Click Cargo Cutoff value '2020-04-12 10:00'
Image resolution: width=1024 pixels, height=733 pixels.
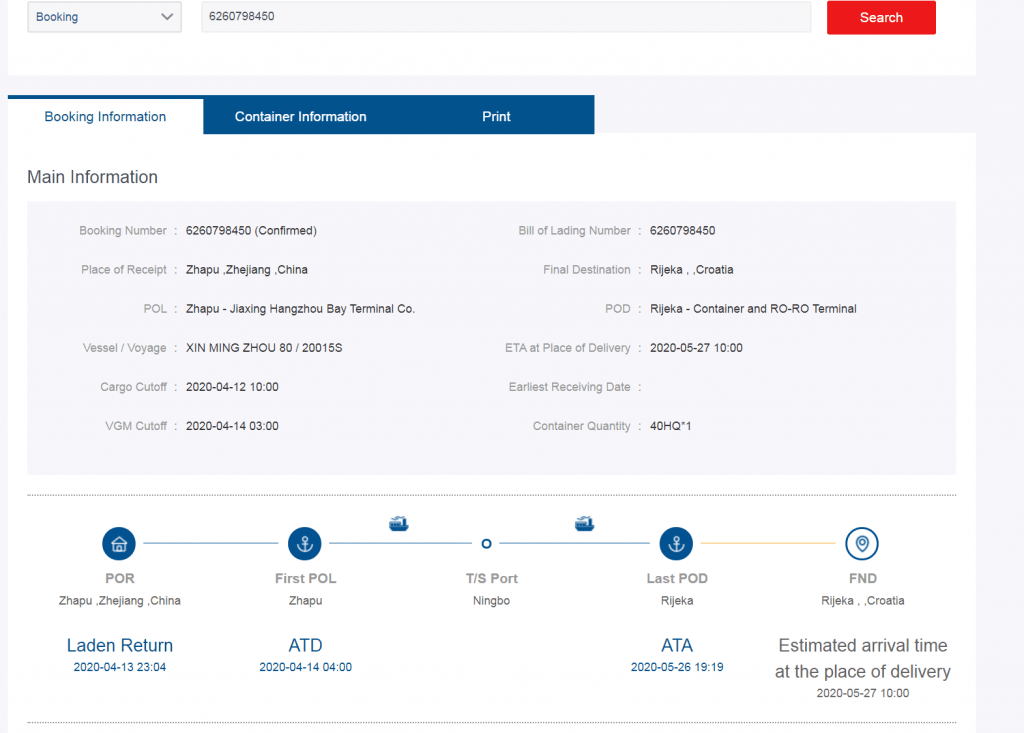(x=232, y=387)
